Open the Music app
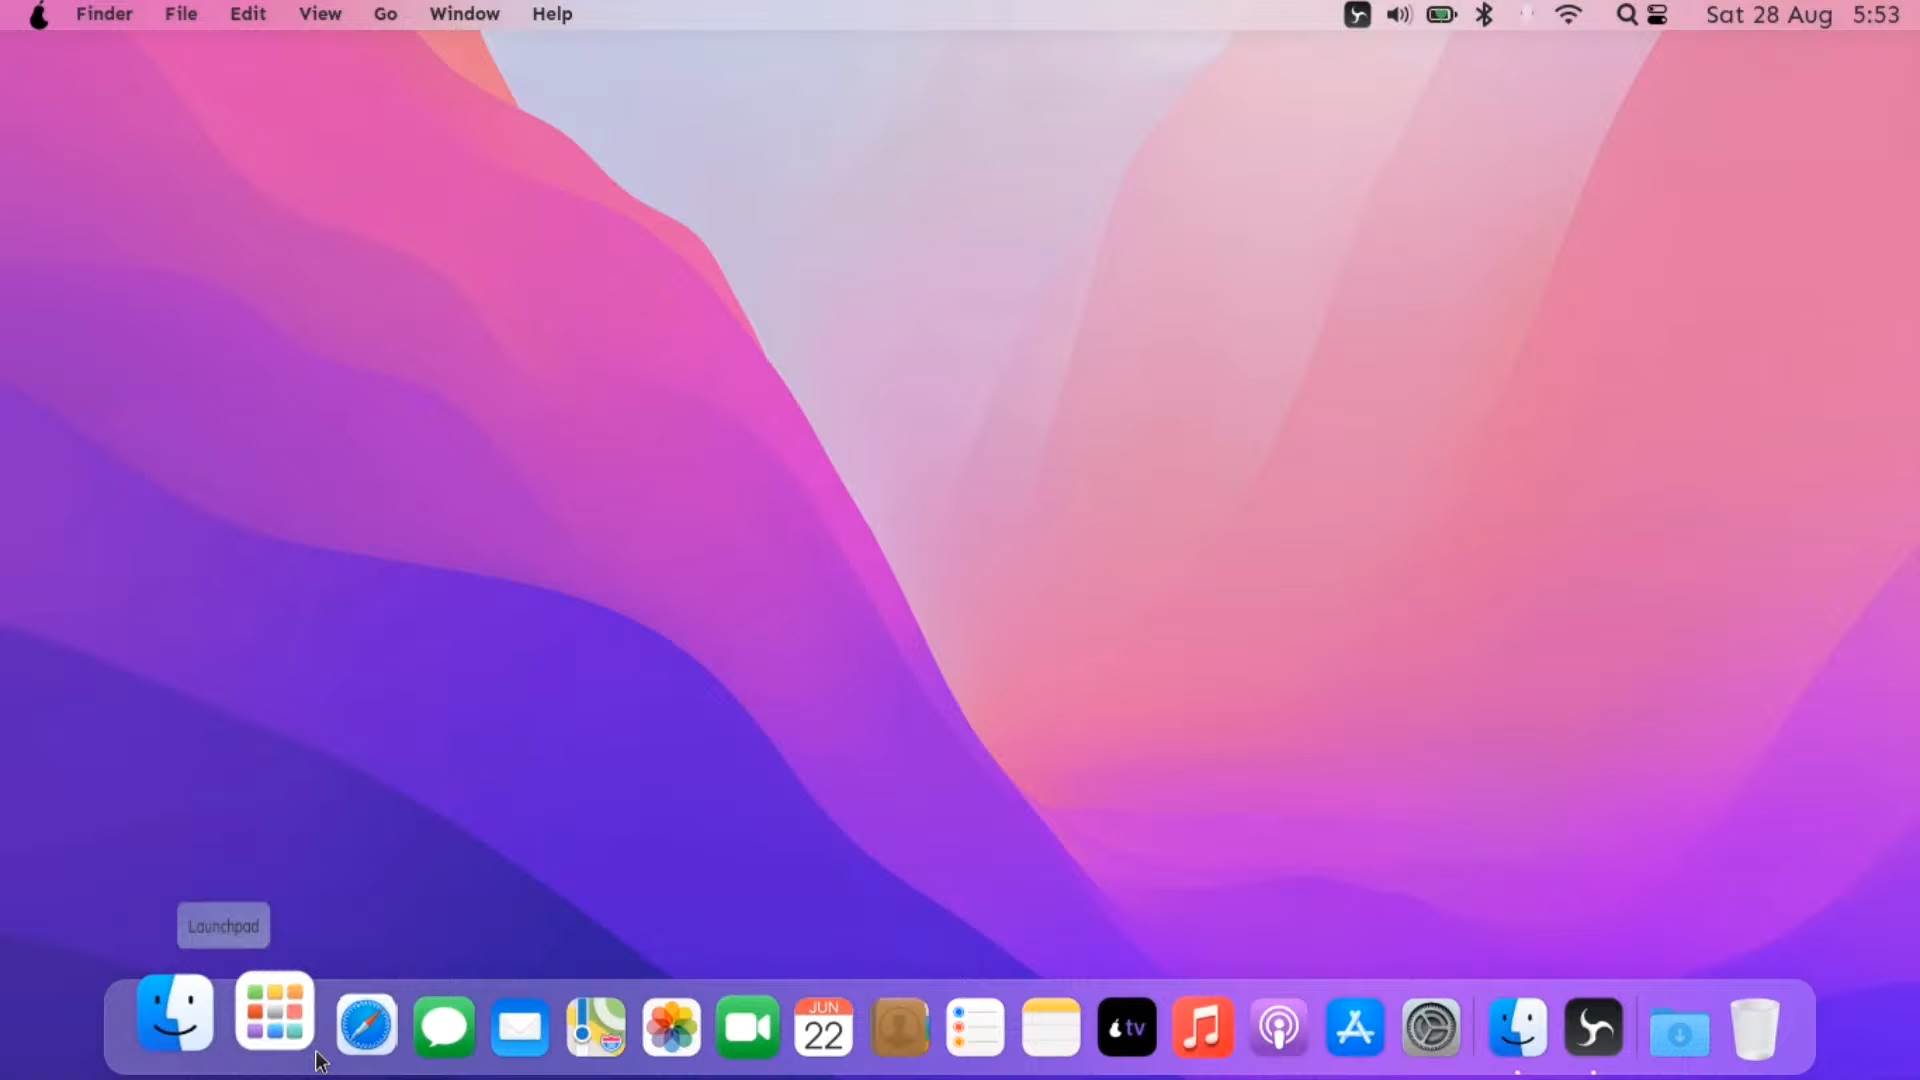 (1202, 1027)
